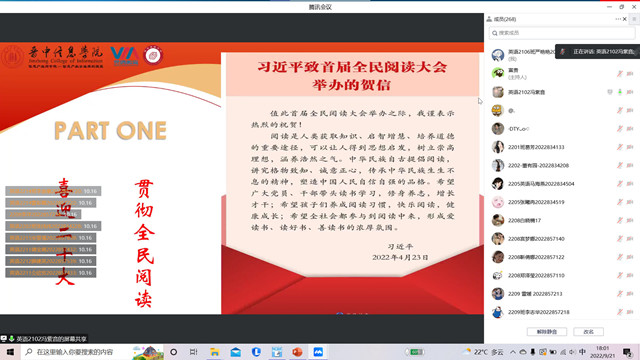Viewport: 640px width, 360px height.
Task: Toggle muted mic icon for member @.
Action: point(620,110)
